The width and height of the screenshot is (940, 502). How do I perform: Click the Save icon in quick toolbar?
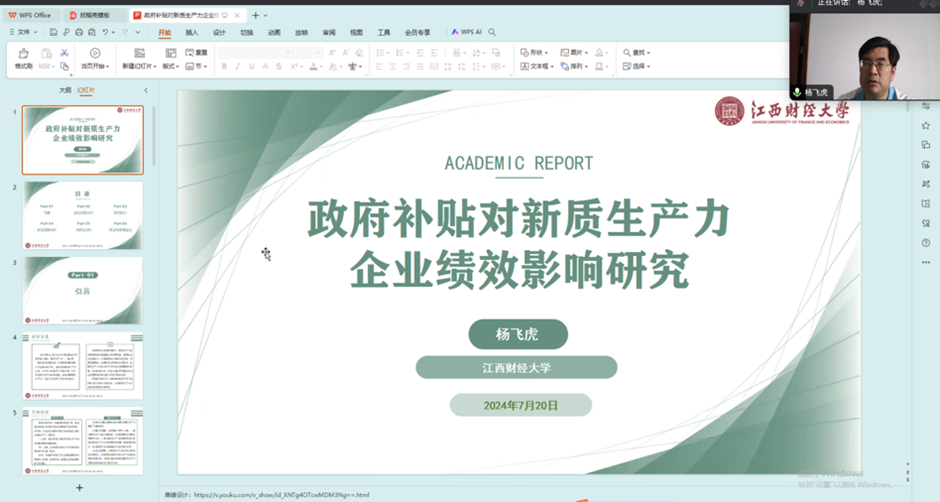pyautogui.click(x=54, y=33)
